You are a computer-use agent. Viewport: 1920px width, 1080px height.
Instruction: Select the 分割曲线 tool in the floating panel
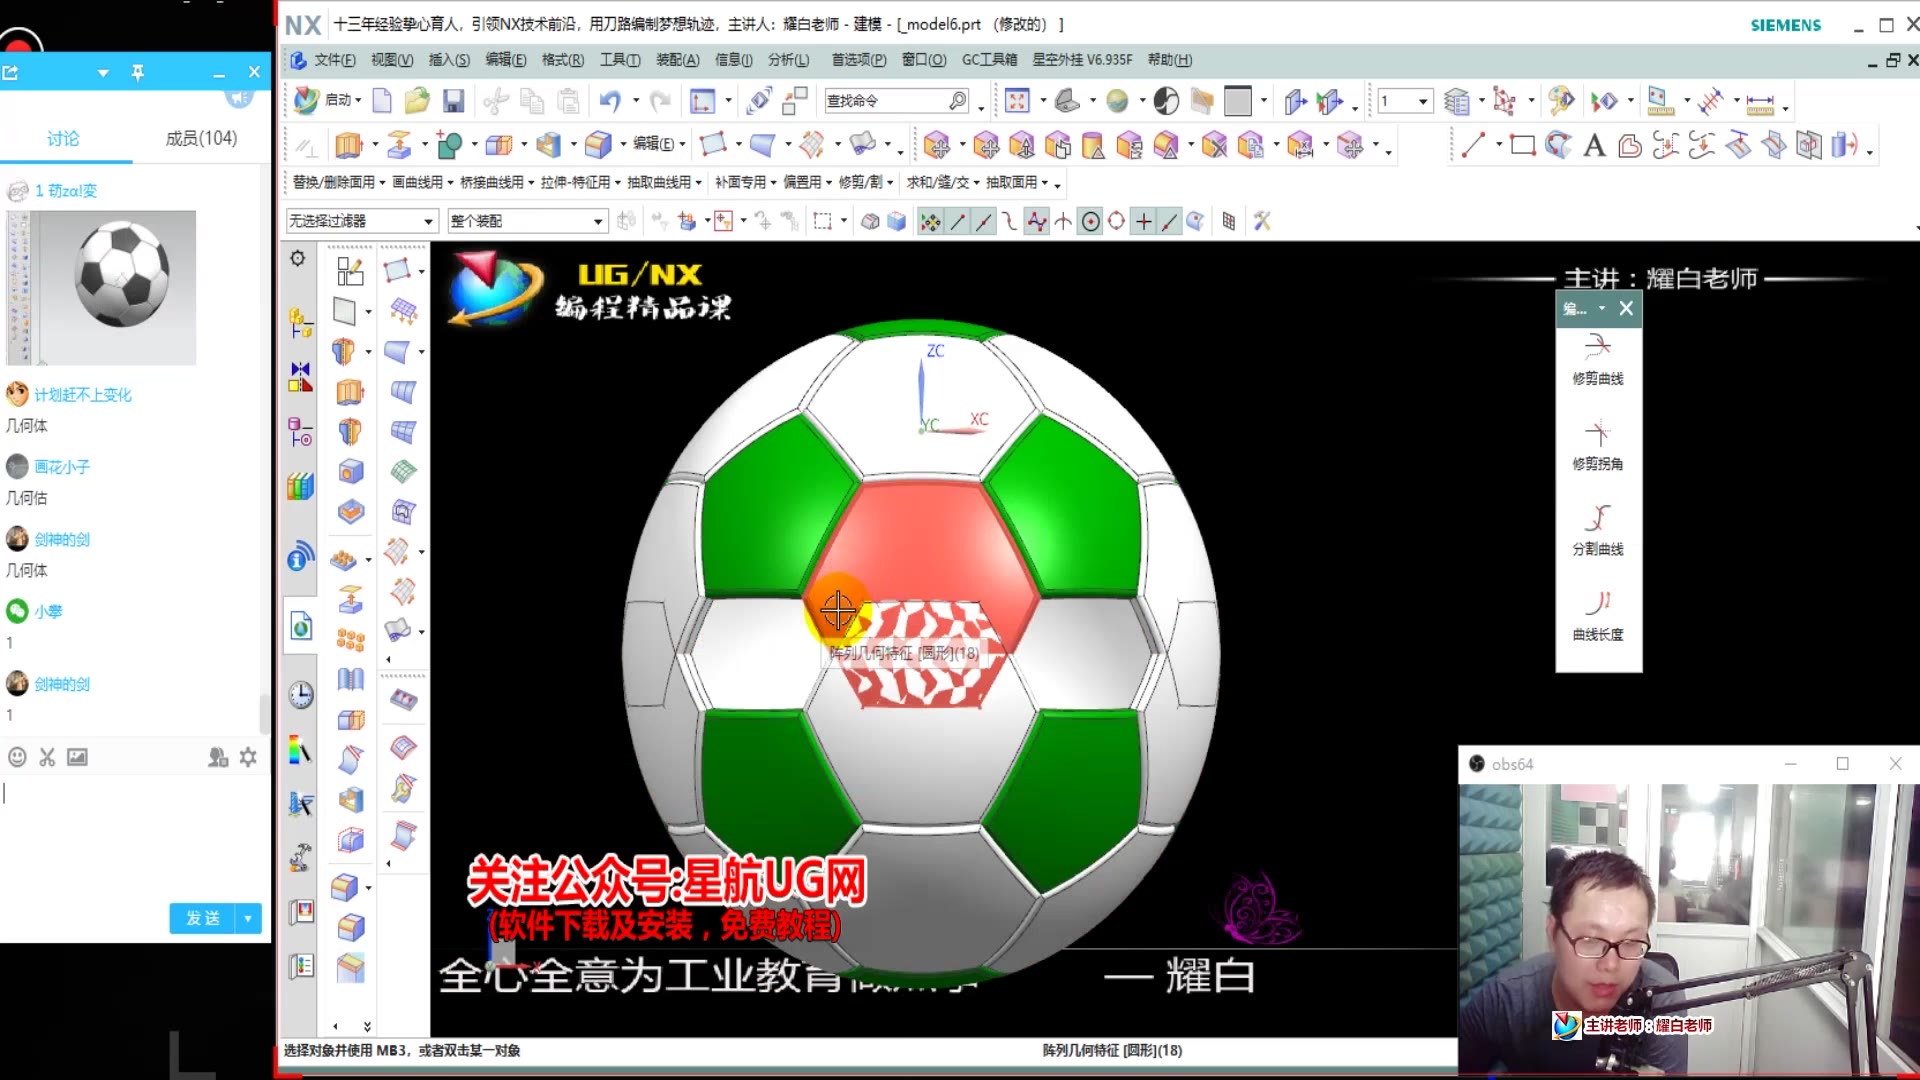pos(1598,528)
